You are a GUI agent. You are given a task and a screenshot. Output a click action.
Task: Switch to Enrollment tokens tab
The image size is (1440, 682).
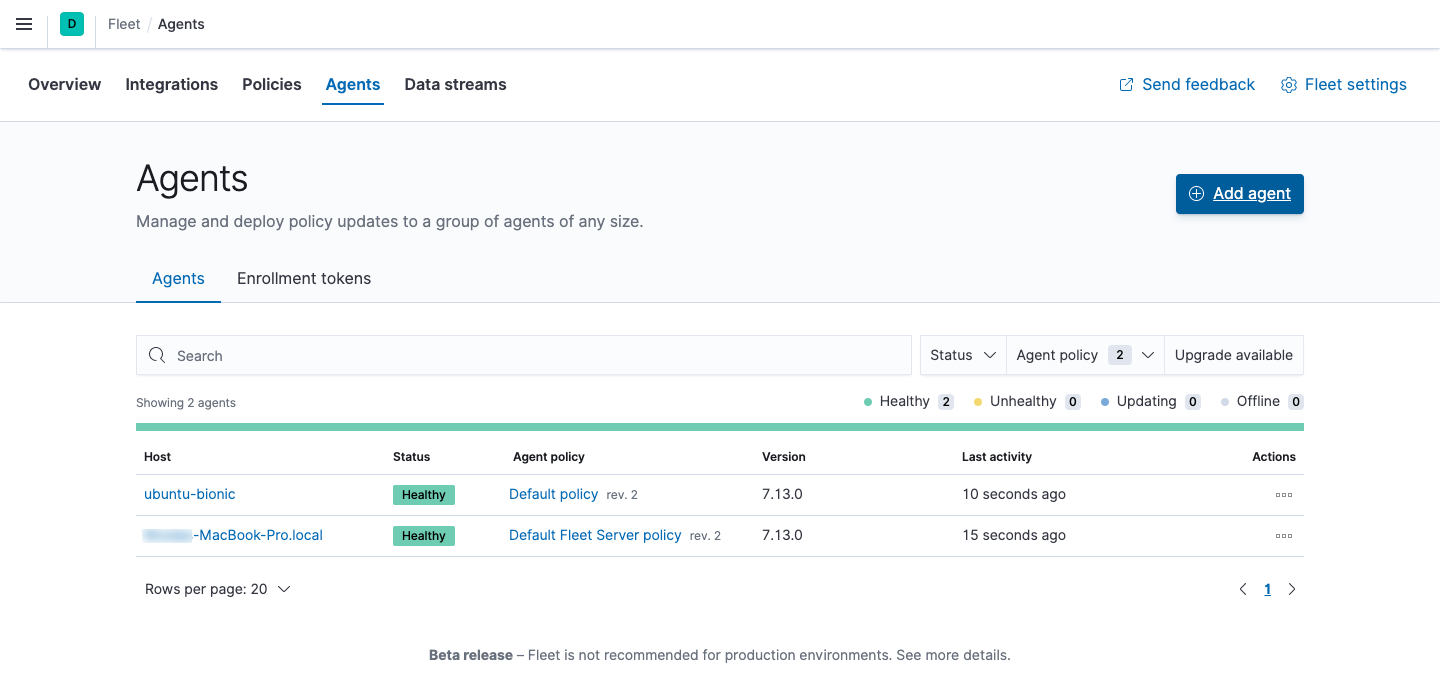pos(304,279)
